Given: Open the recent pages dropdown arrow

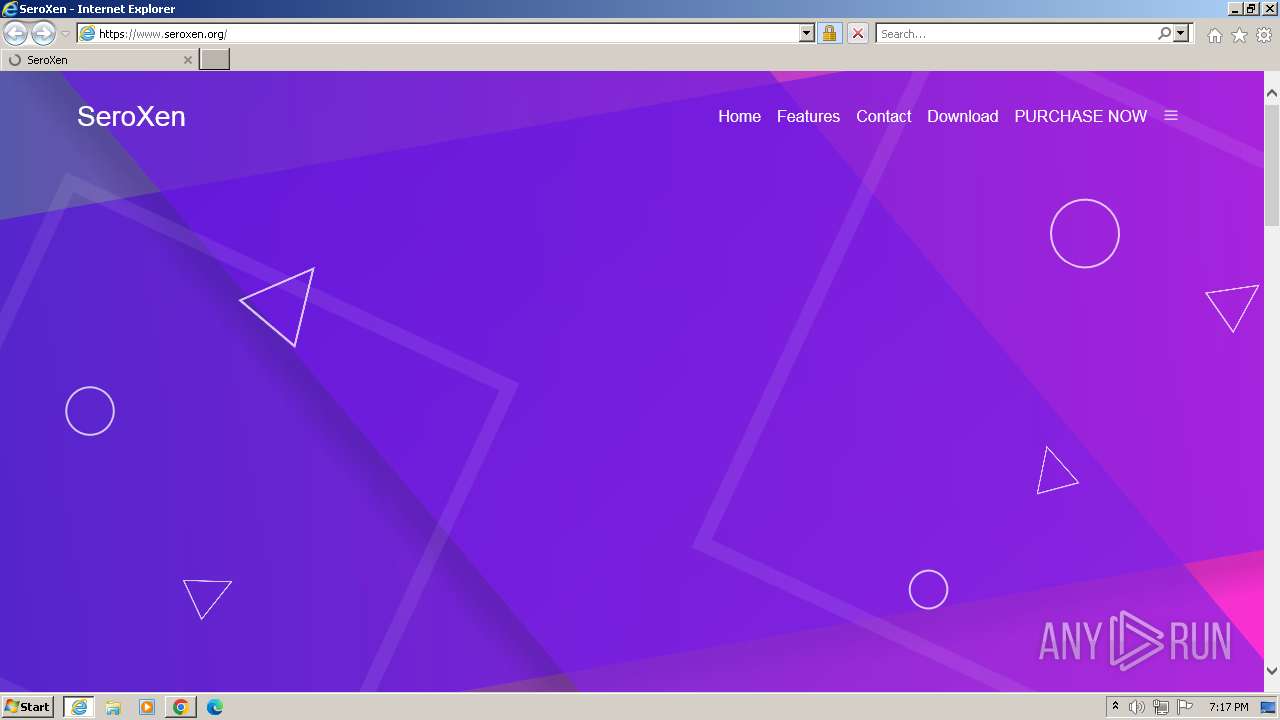Looking at the screenshot, I should 65,34.
